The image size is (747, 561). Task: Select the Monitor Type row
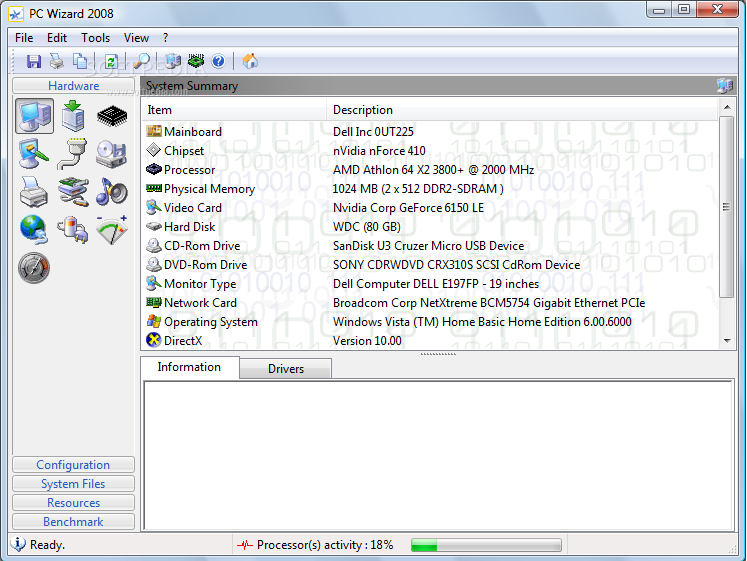tap(429, 284)
